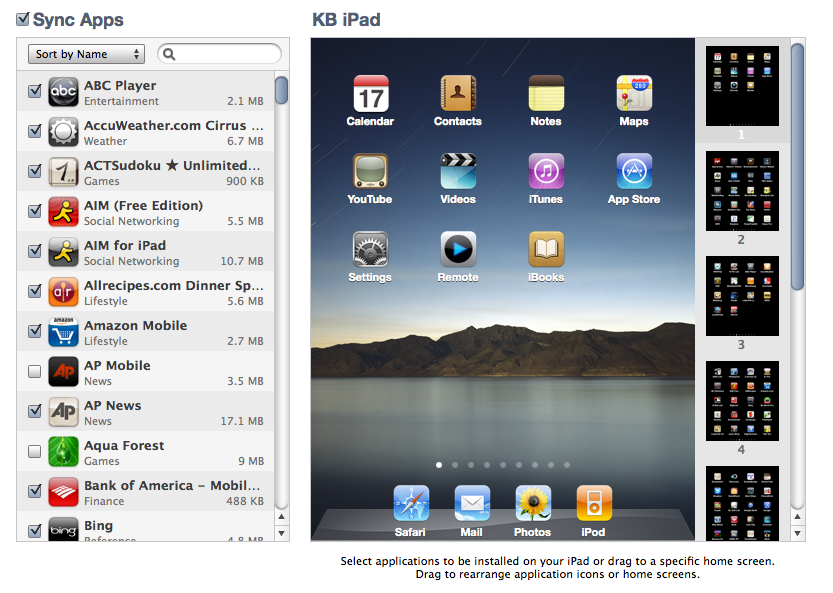Click the AP Mobile app icon

click(64, 371)
